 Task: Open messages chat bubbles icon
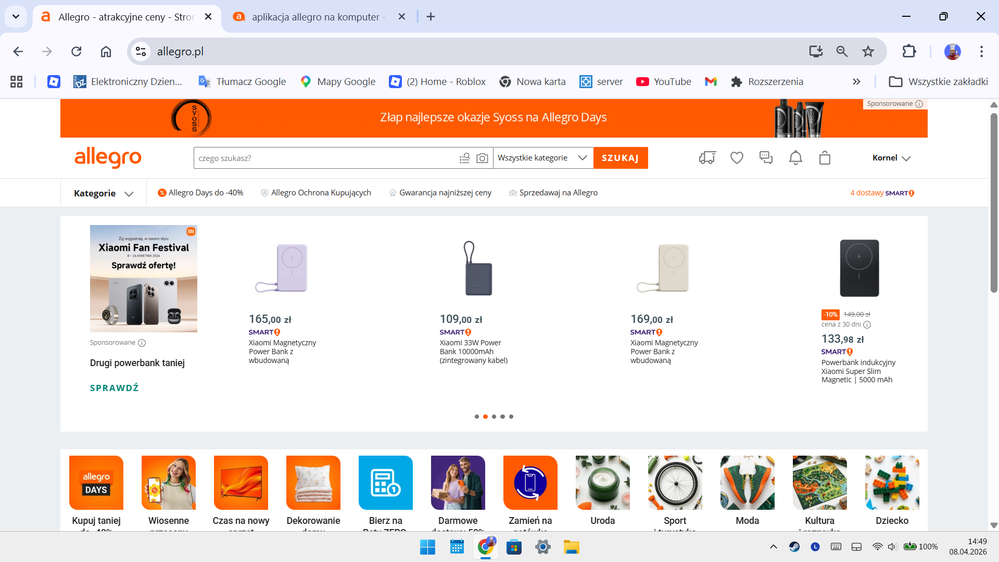pos(766,158)
